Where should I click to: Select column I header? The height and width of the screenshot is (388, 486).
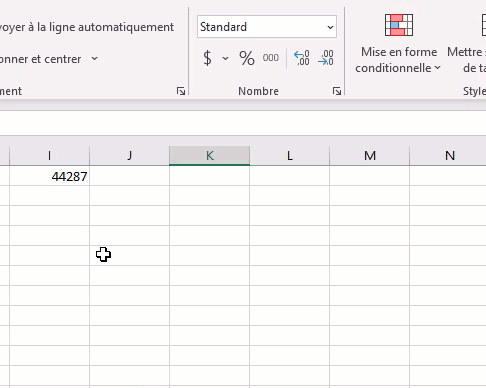click(49, 156)
